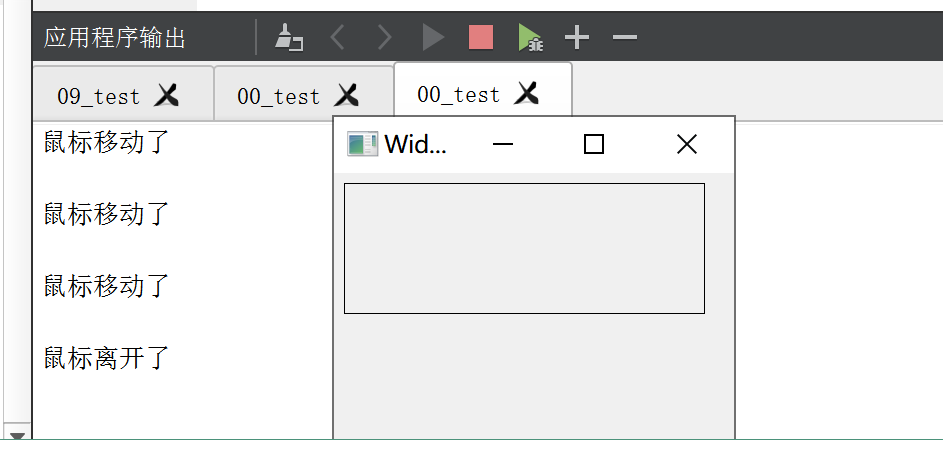Click inside the bordered label frame in Widget
This screenshot has width=943, height=459.
pyautogui.click(x=524, y=248)
